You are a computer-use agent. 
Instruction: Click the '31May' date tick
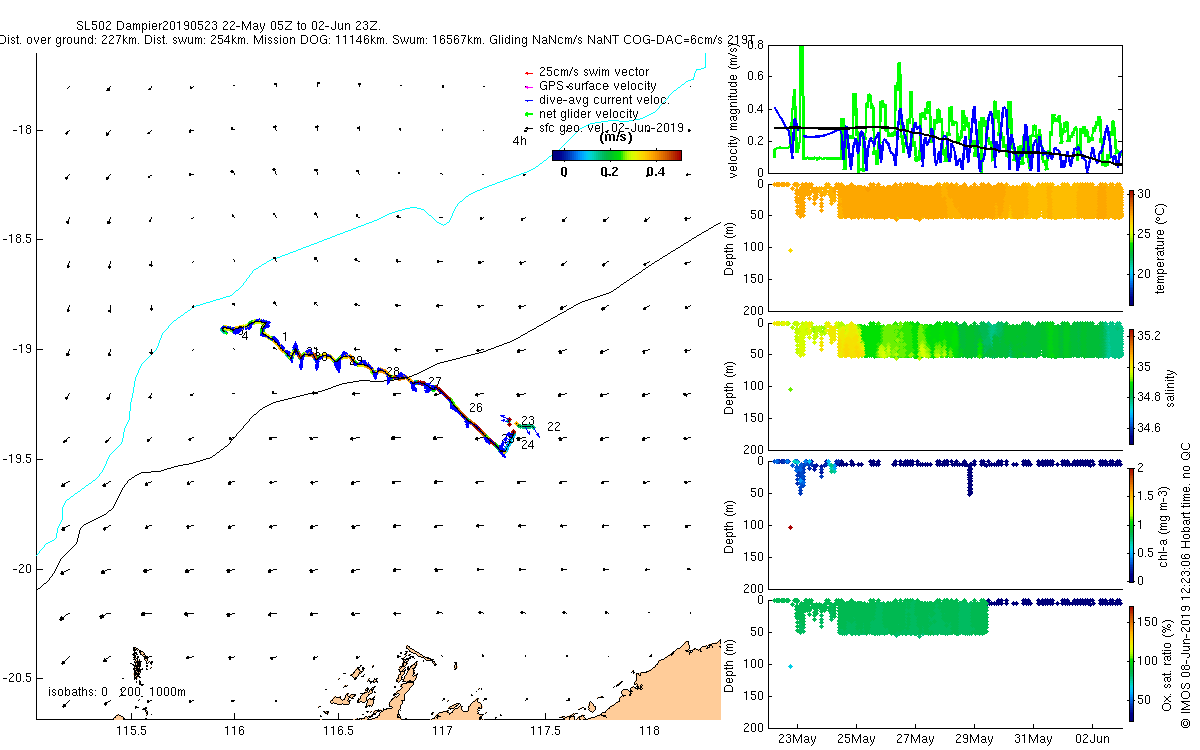[x=1033, y=739]
